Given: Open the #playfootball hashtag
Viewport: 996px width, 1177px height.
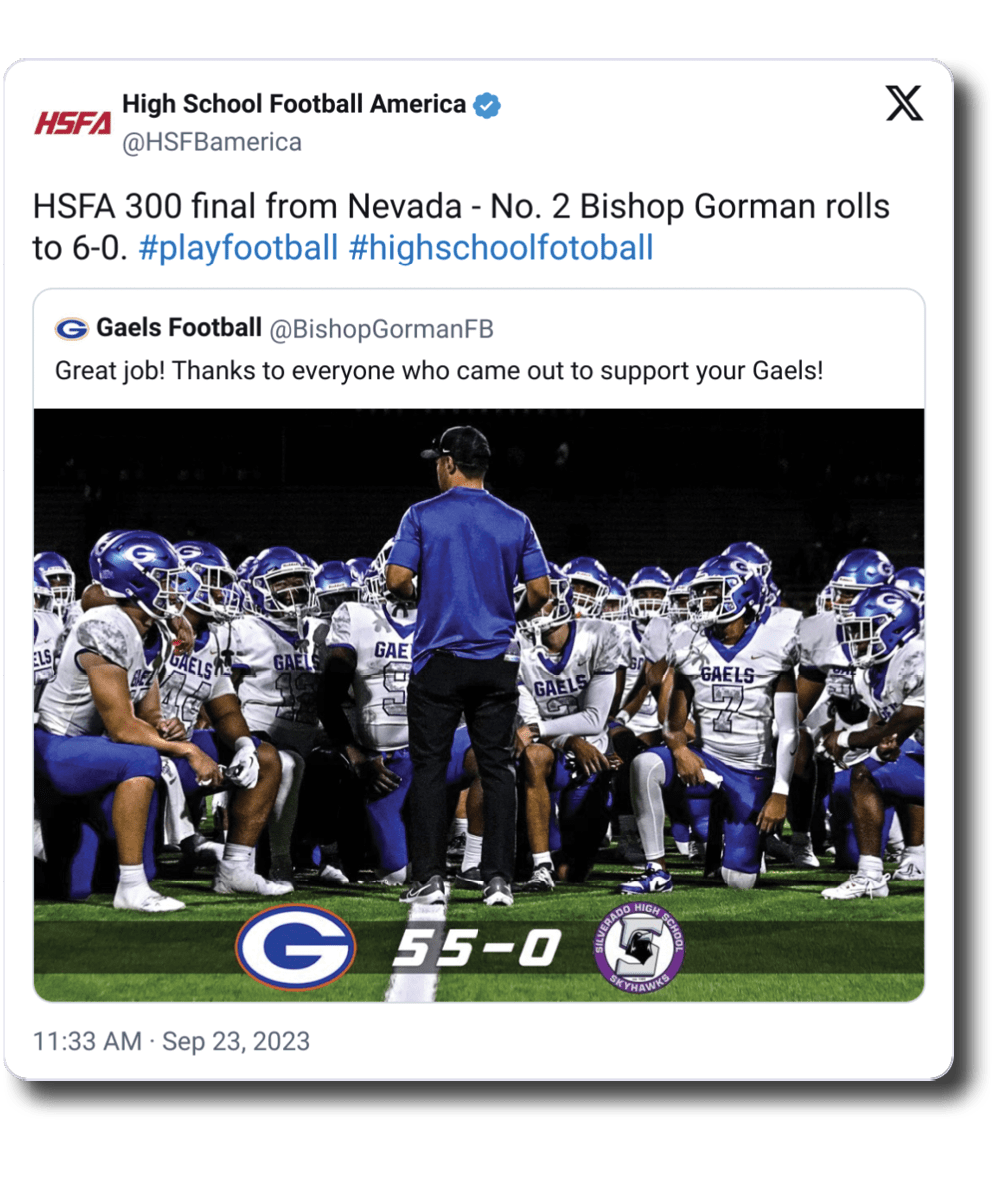Looking at the screenshot, I should coord(238,247).
